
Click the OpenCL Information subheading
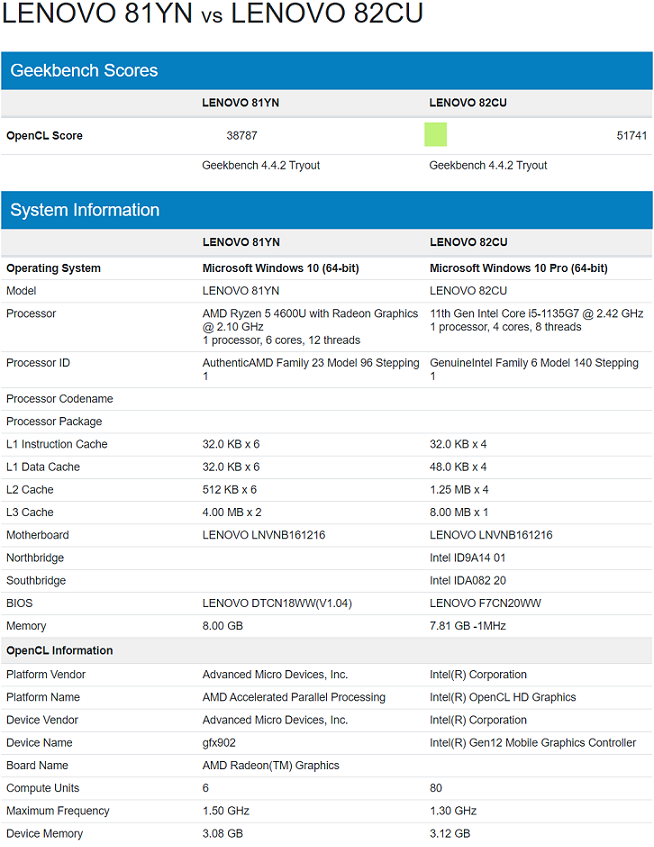(59, 650)
